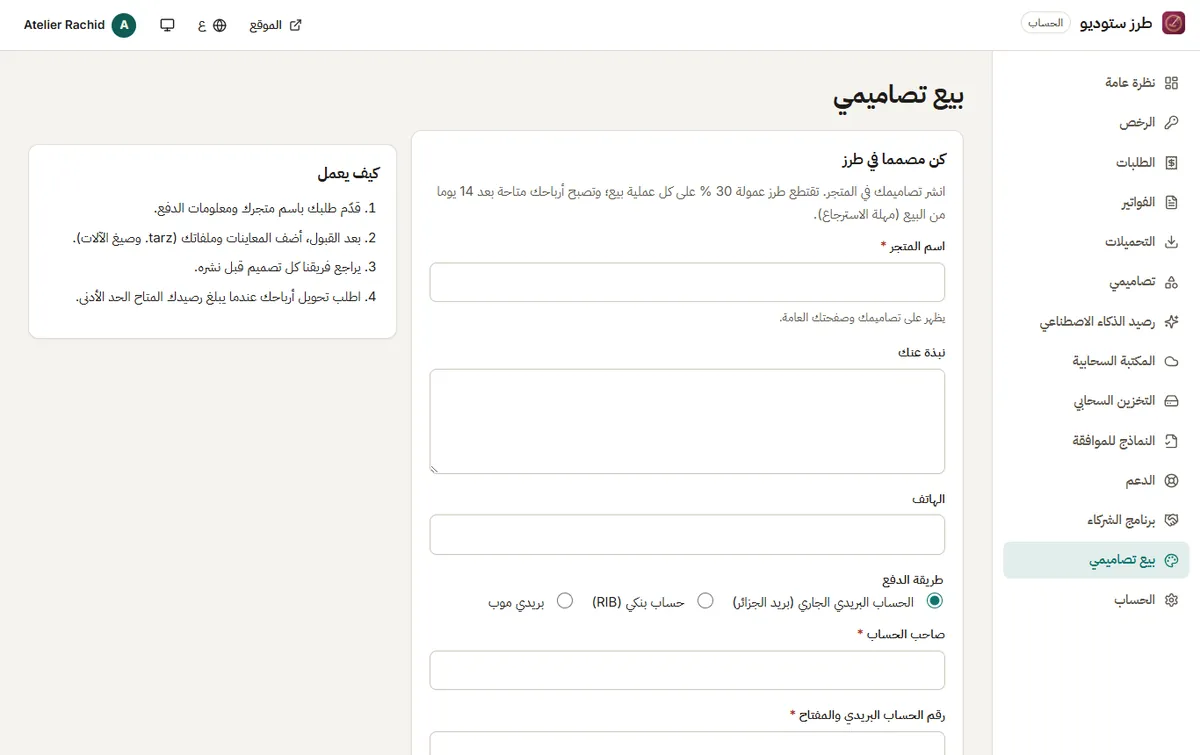1200x755 pixels.
Task: Go to برنامج الشركاء in the sidebar
Action: pos(1097,521)
